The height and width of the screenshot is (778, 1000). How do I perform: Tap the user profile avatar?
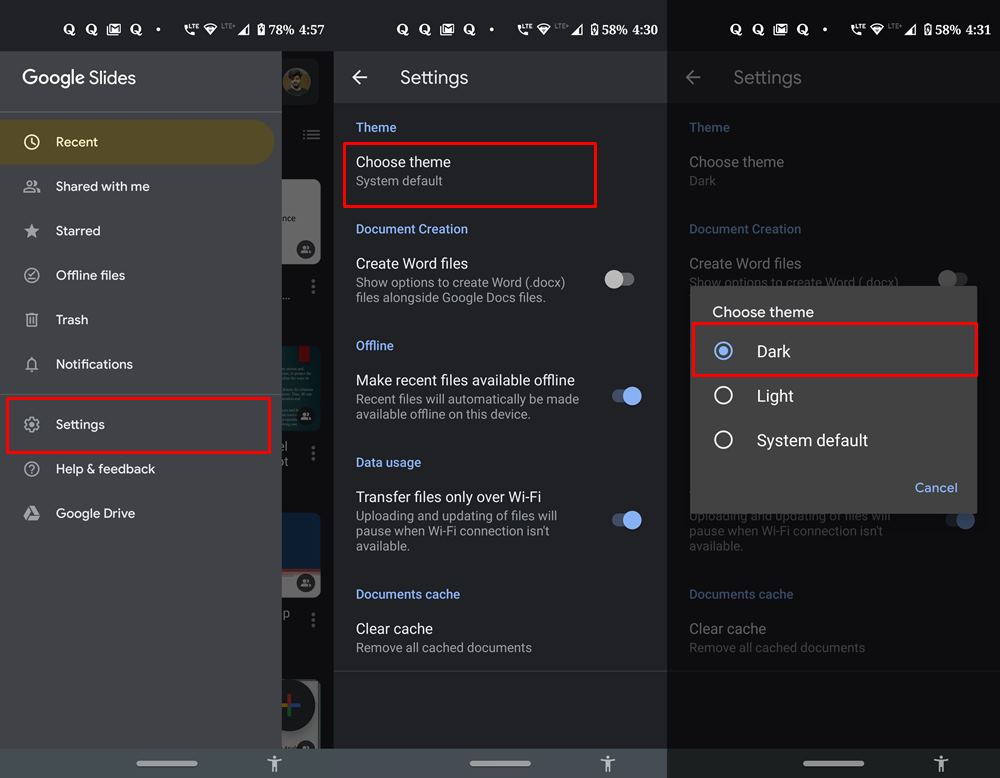[x=297, y=81]
